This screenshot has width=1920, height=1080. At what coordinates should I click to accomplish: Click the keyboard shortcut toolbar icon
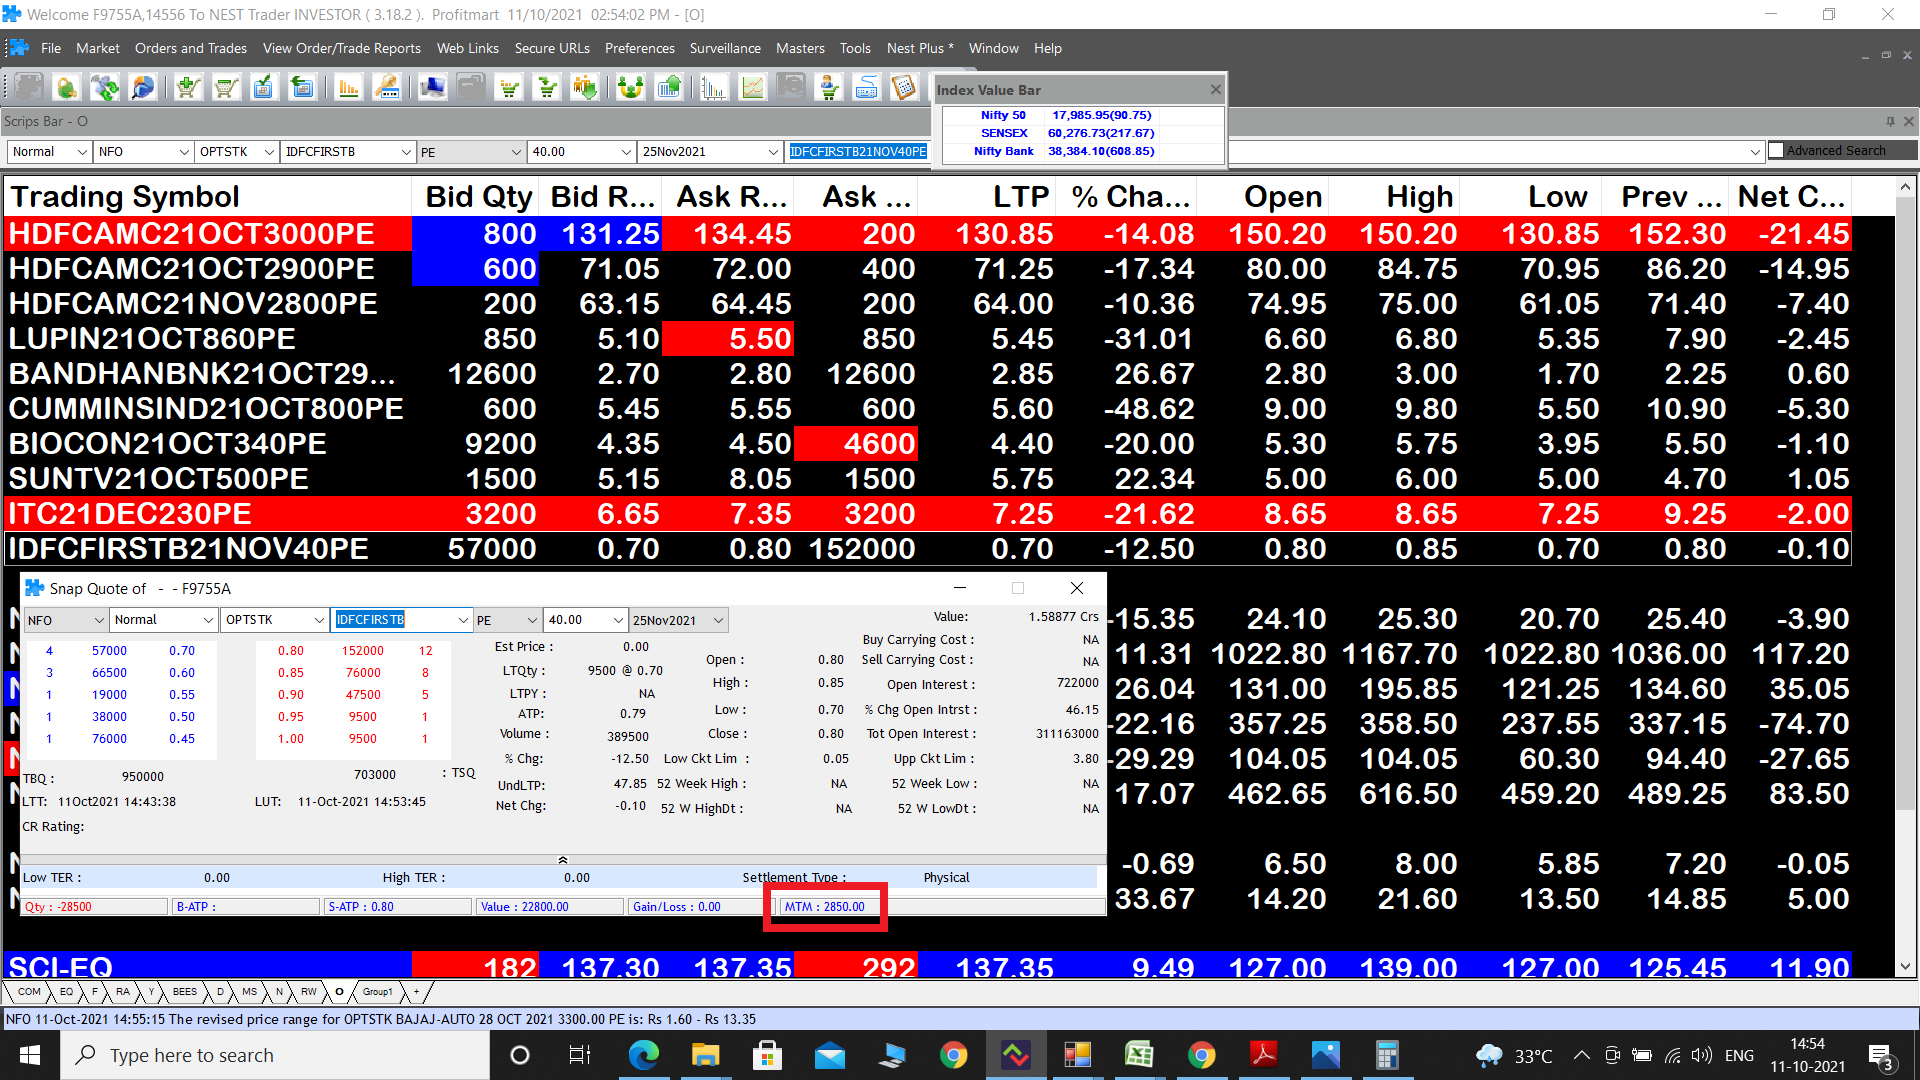867,88
